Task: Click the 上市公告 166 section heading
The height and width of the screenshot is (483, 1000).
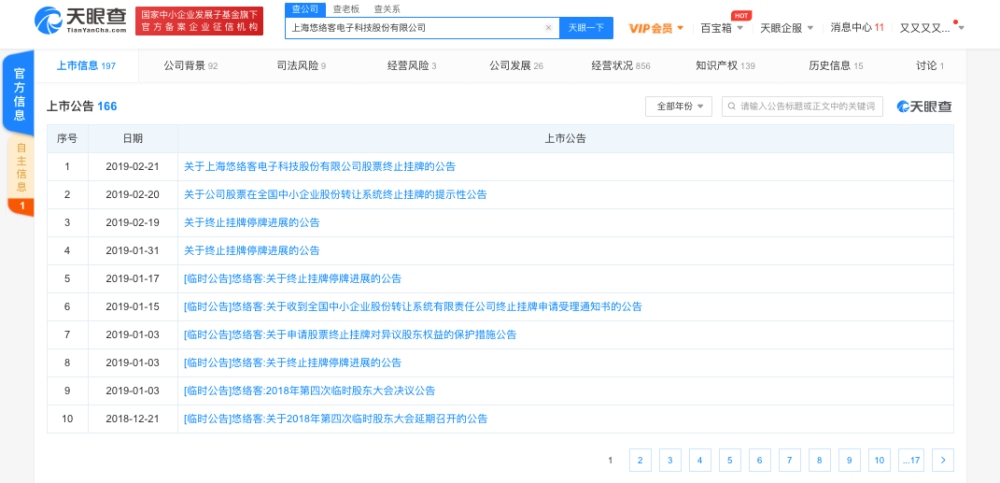Action: pyautogui.click(x=82, y=107)
